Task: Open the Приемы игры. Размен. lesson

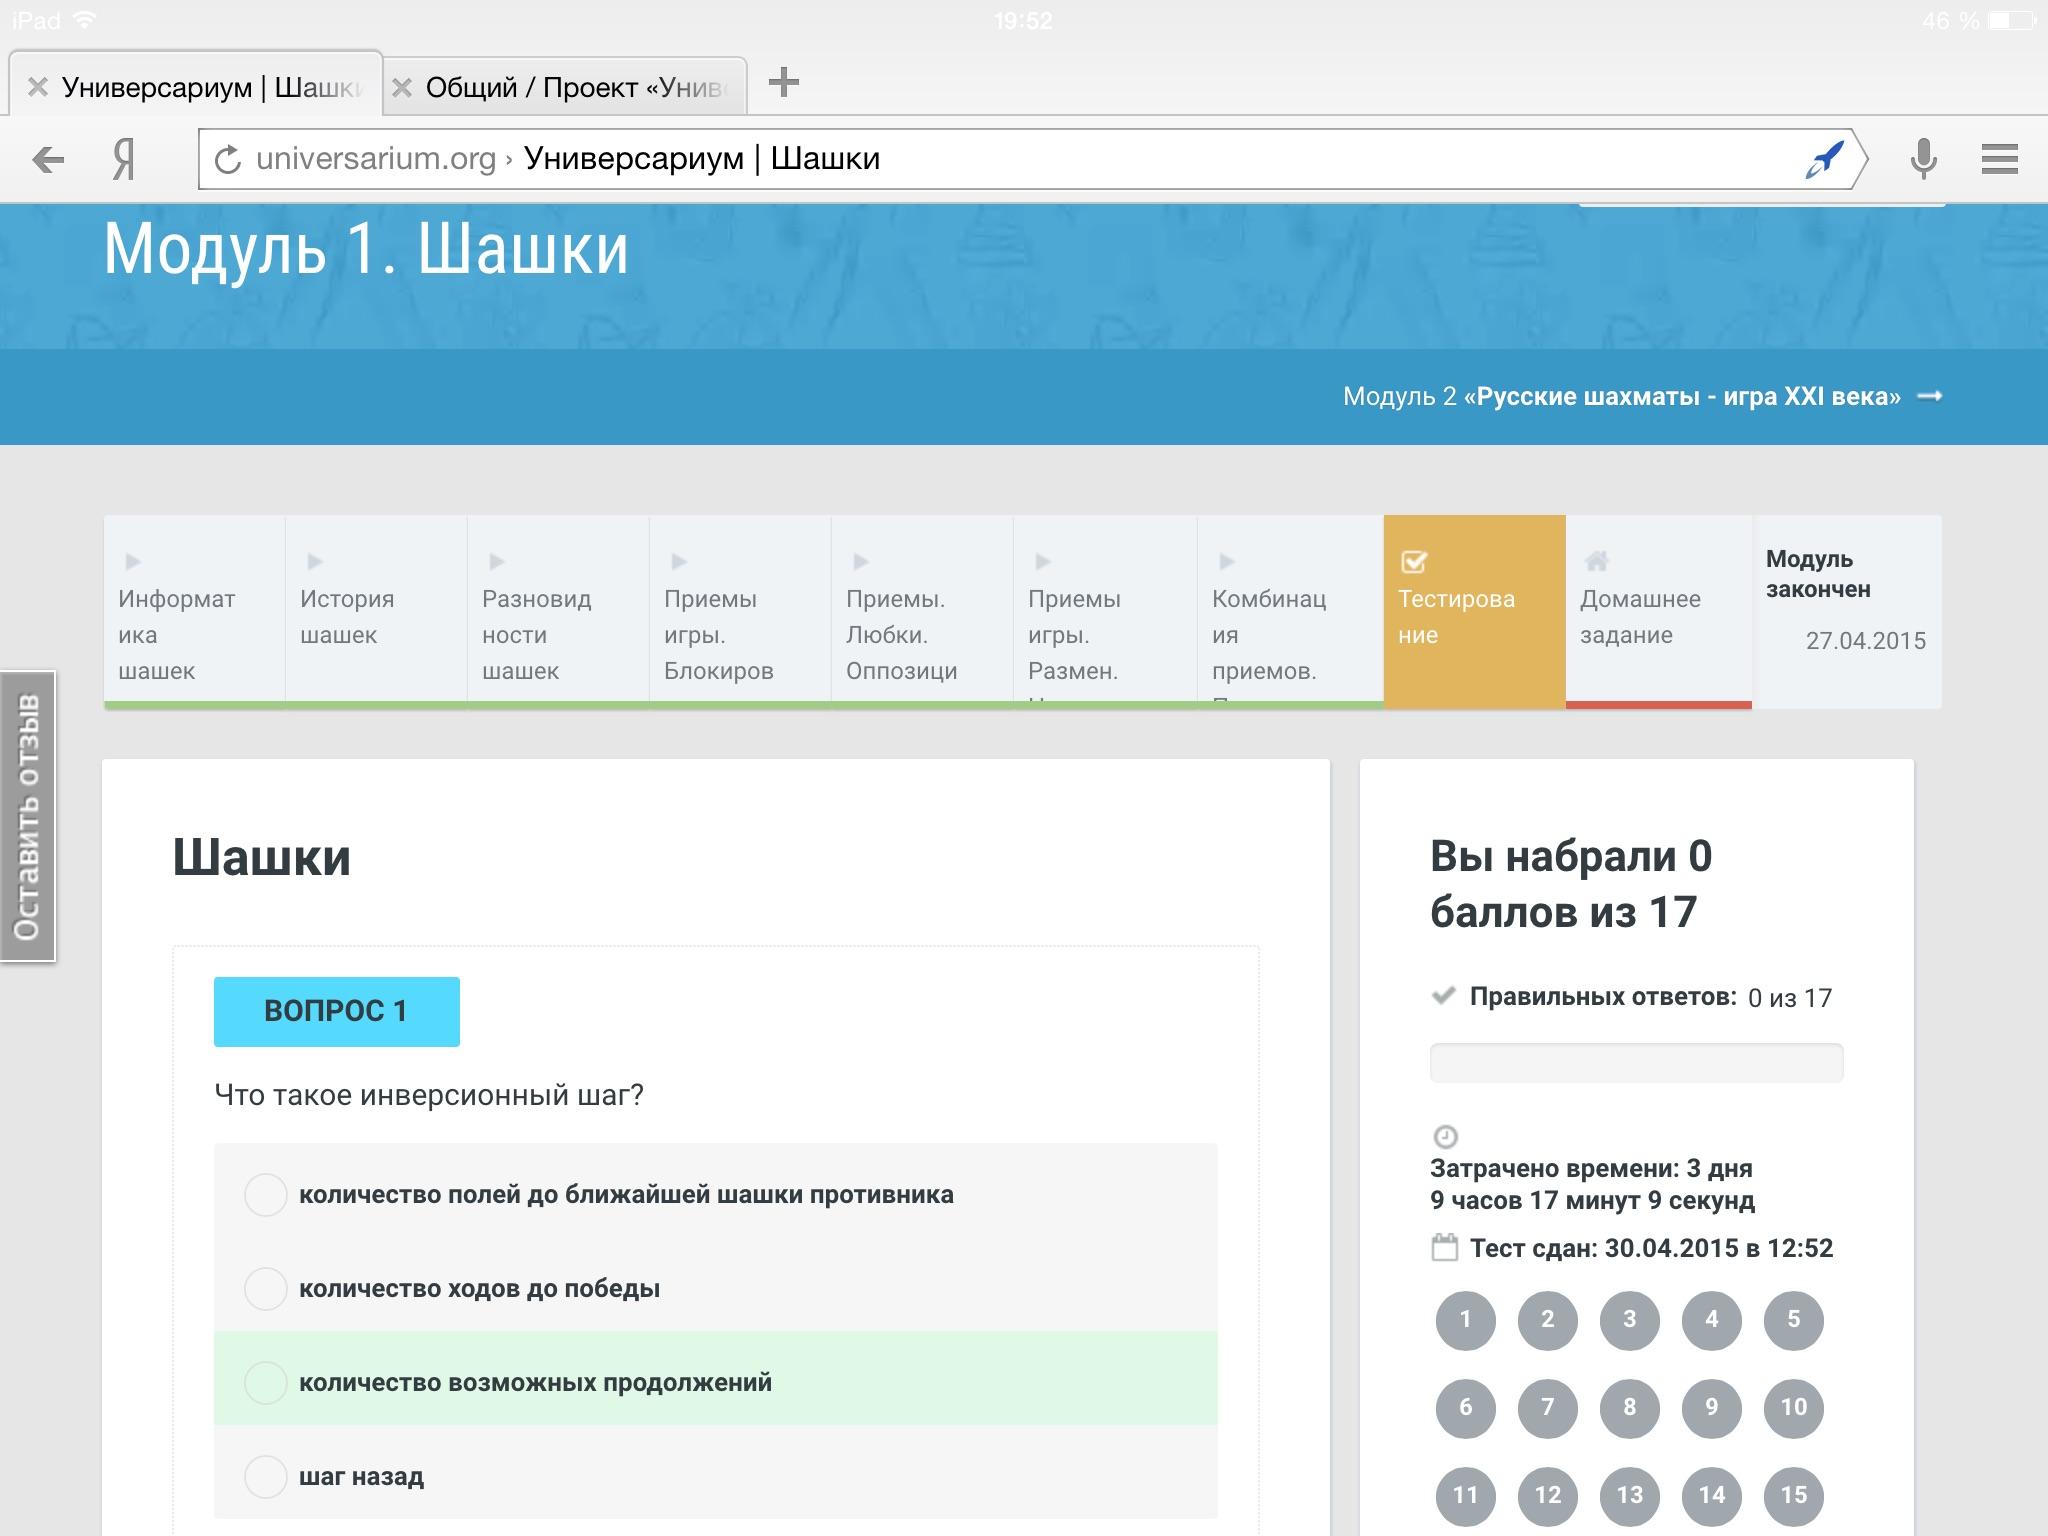Action: tap(1105, 611)
